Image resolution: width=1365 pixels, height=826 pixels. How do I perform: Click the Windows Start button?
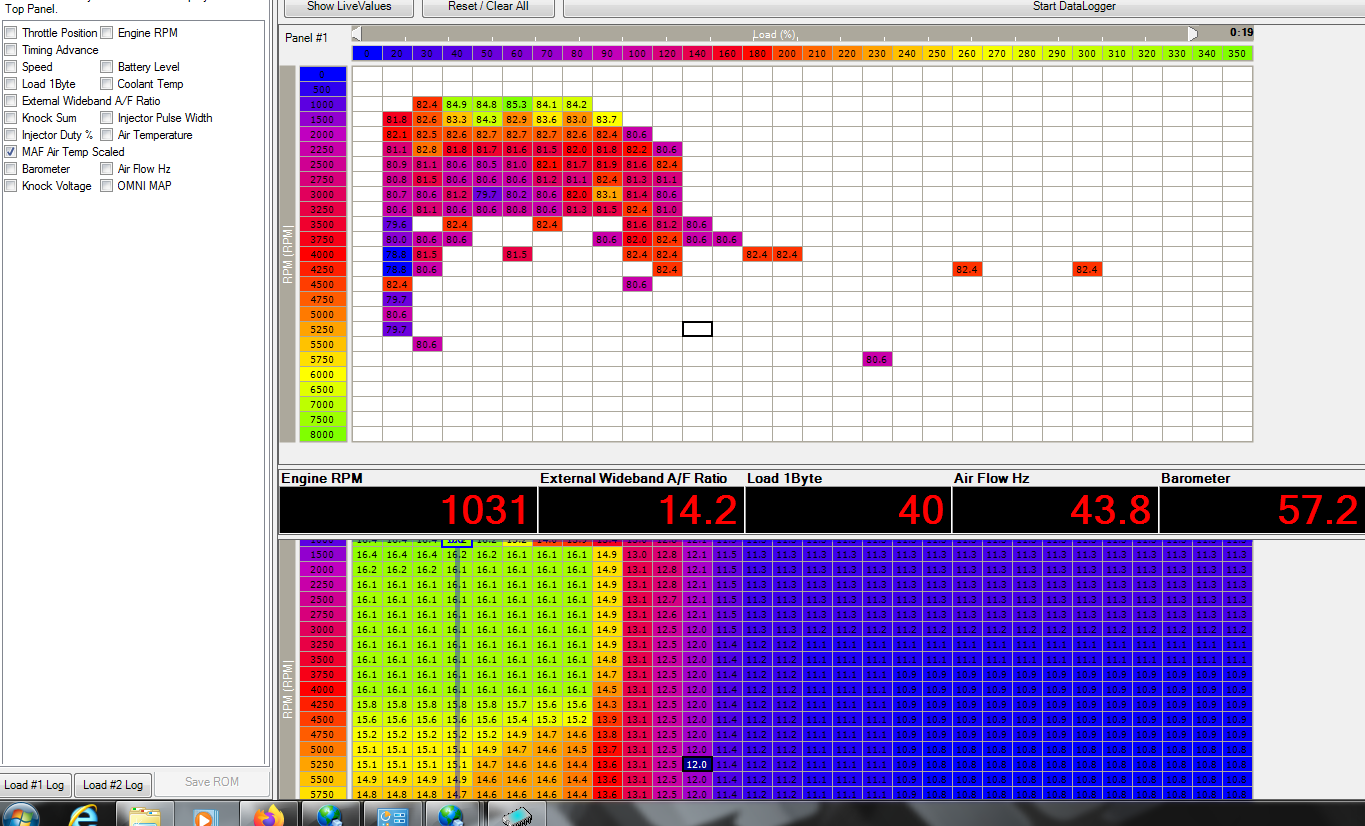click(x=22, y=814)
